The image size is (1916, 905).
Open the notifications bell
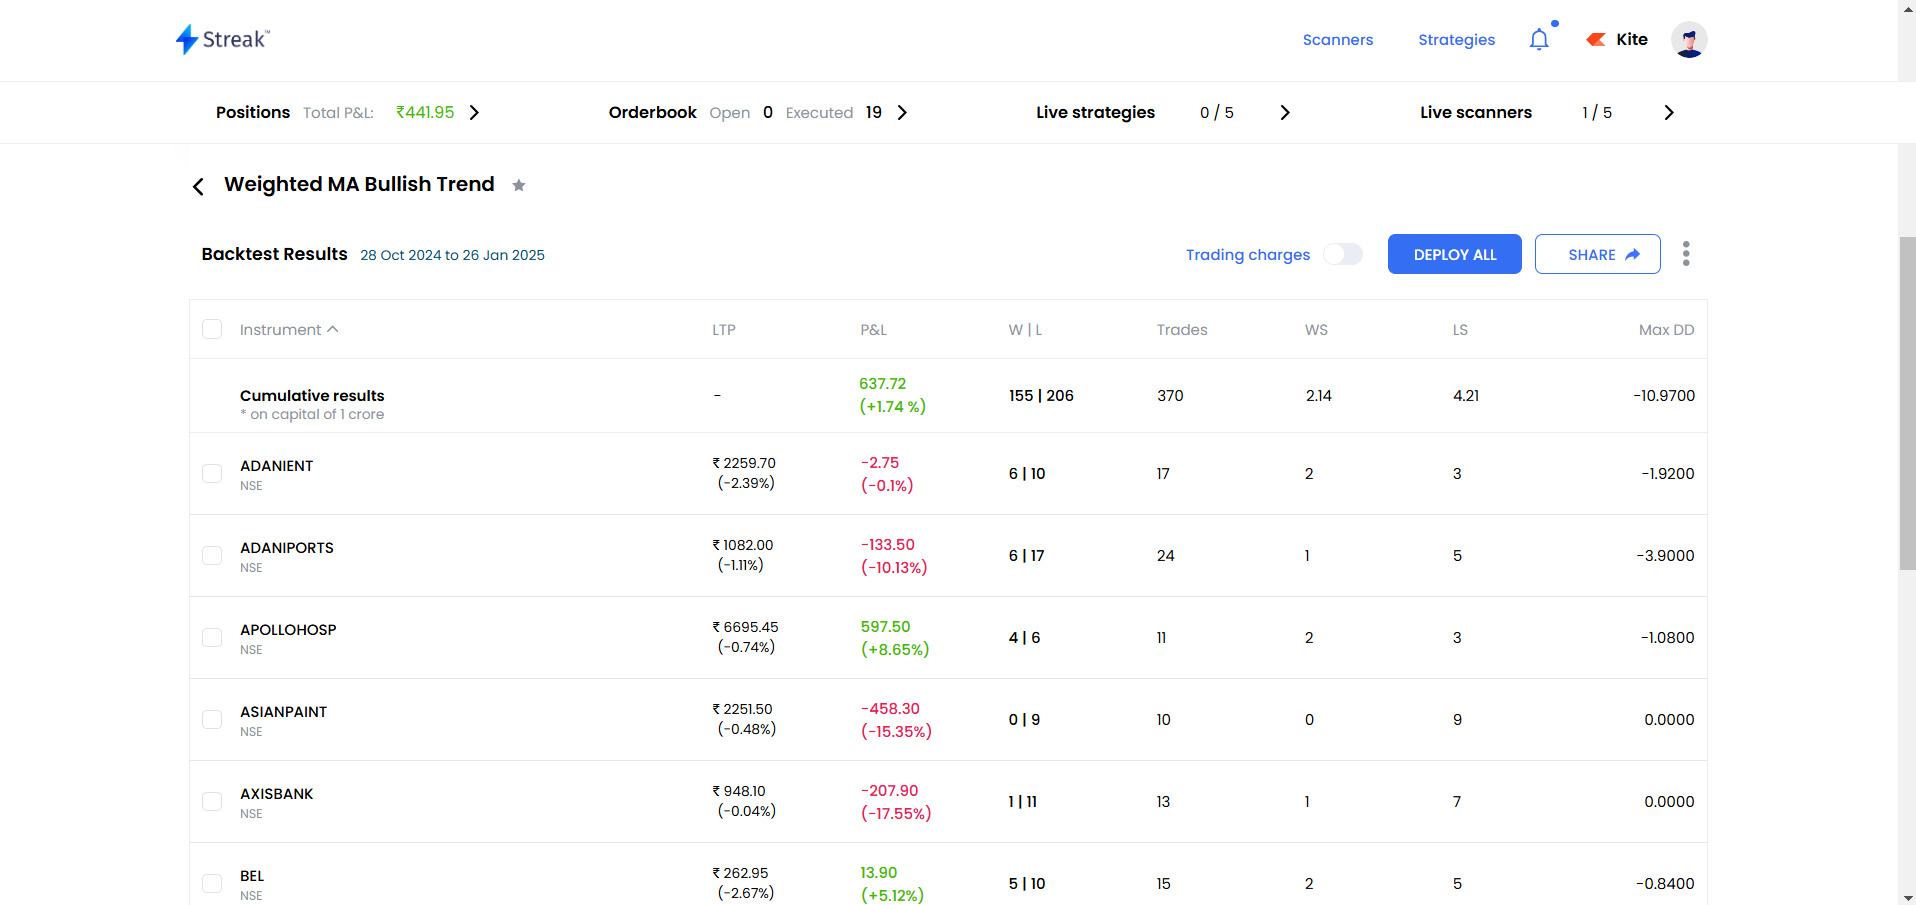point(1539,39)
